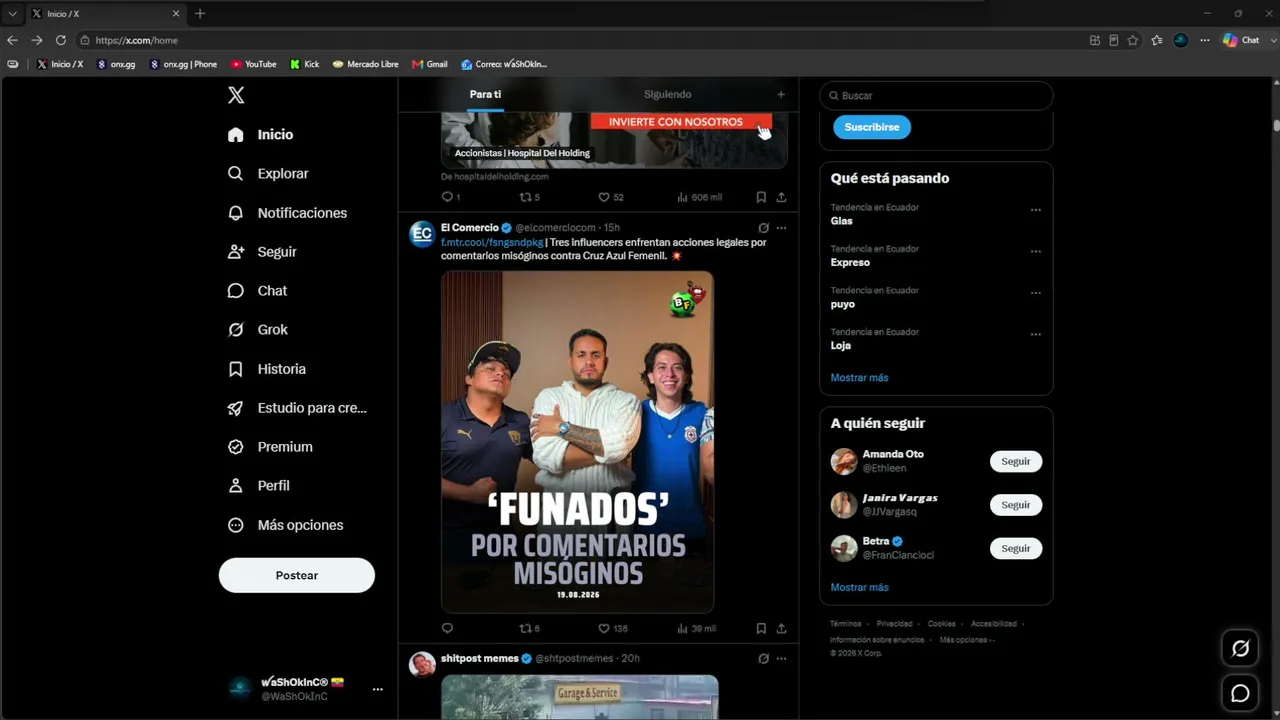The image size is (1280, 720).
Task: Bookmark the Hospital Del Holding ad post
Action: click(x=761, y=197)
